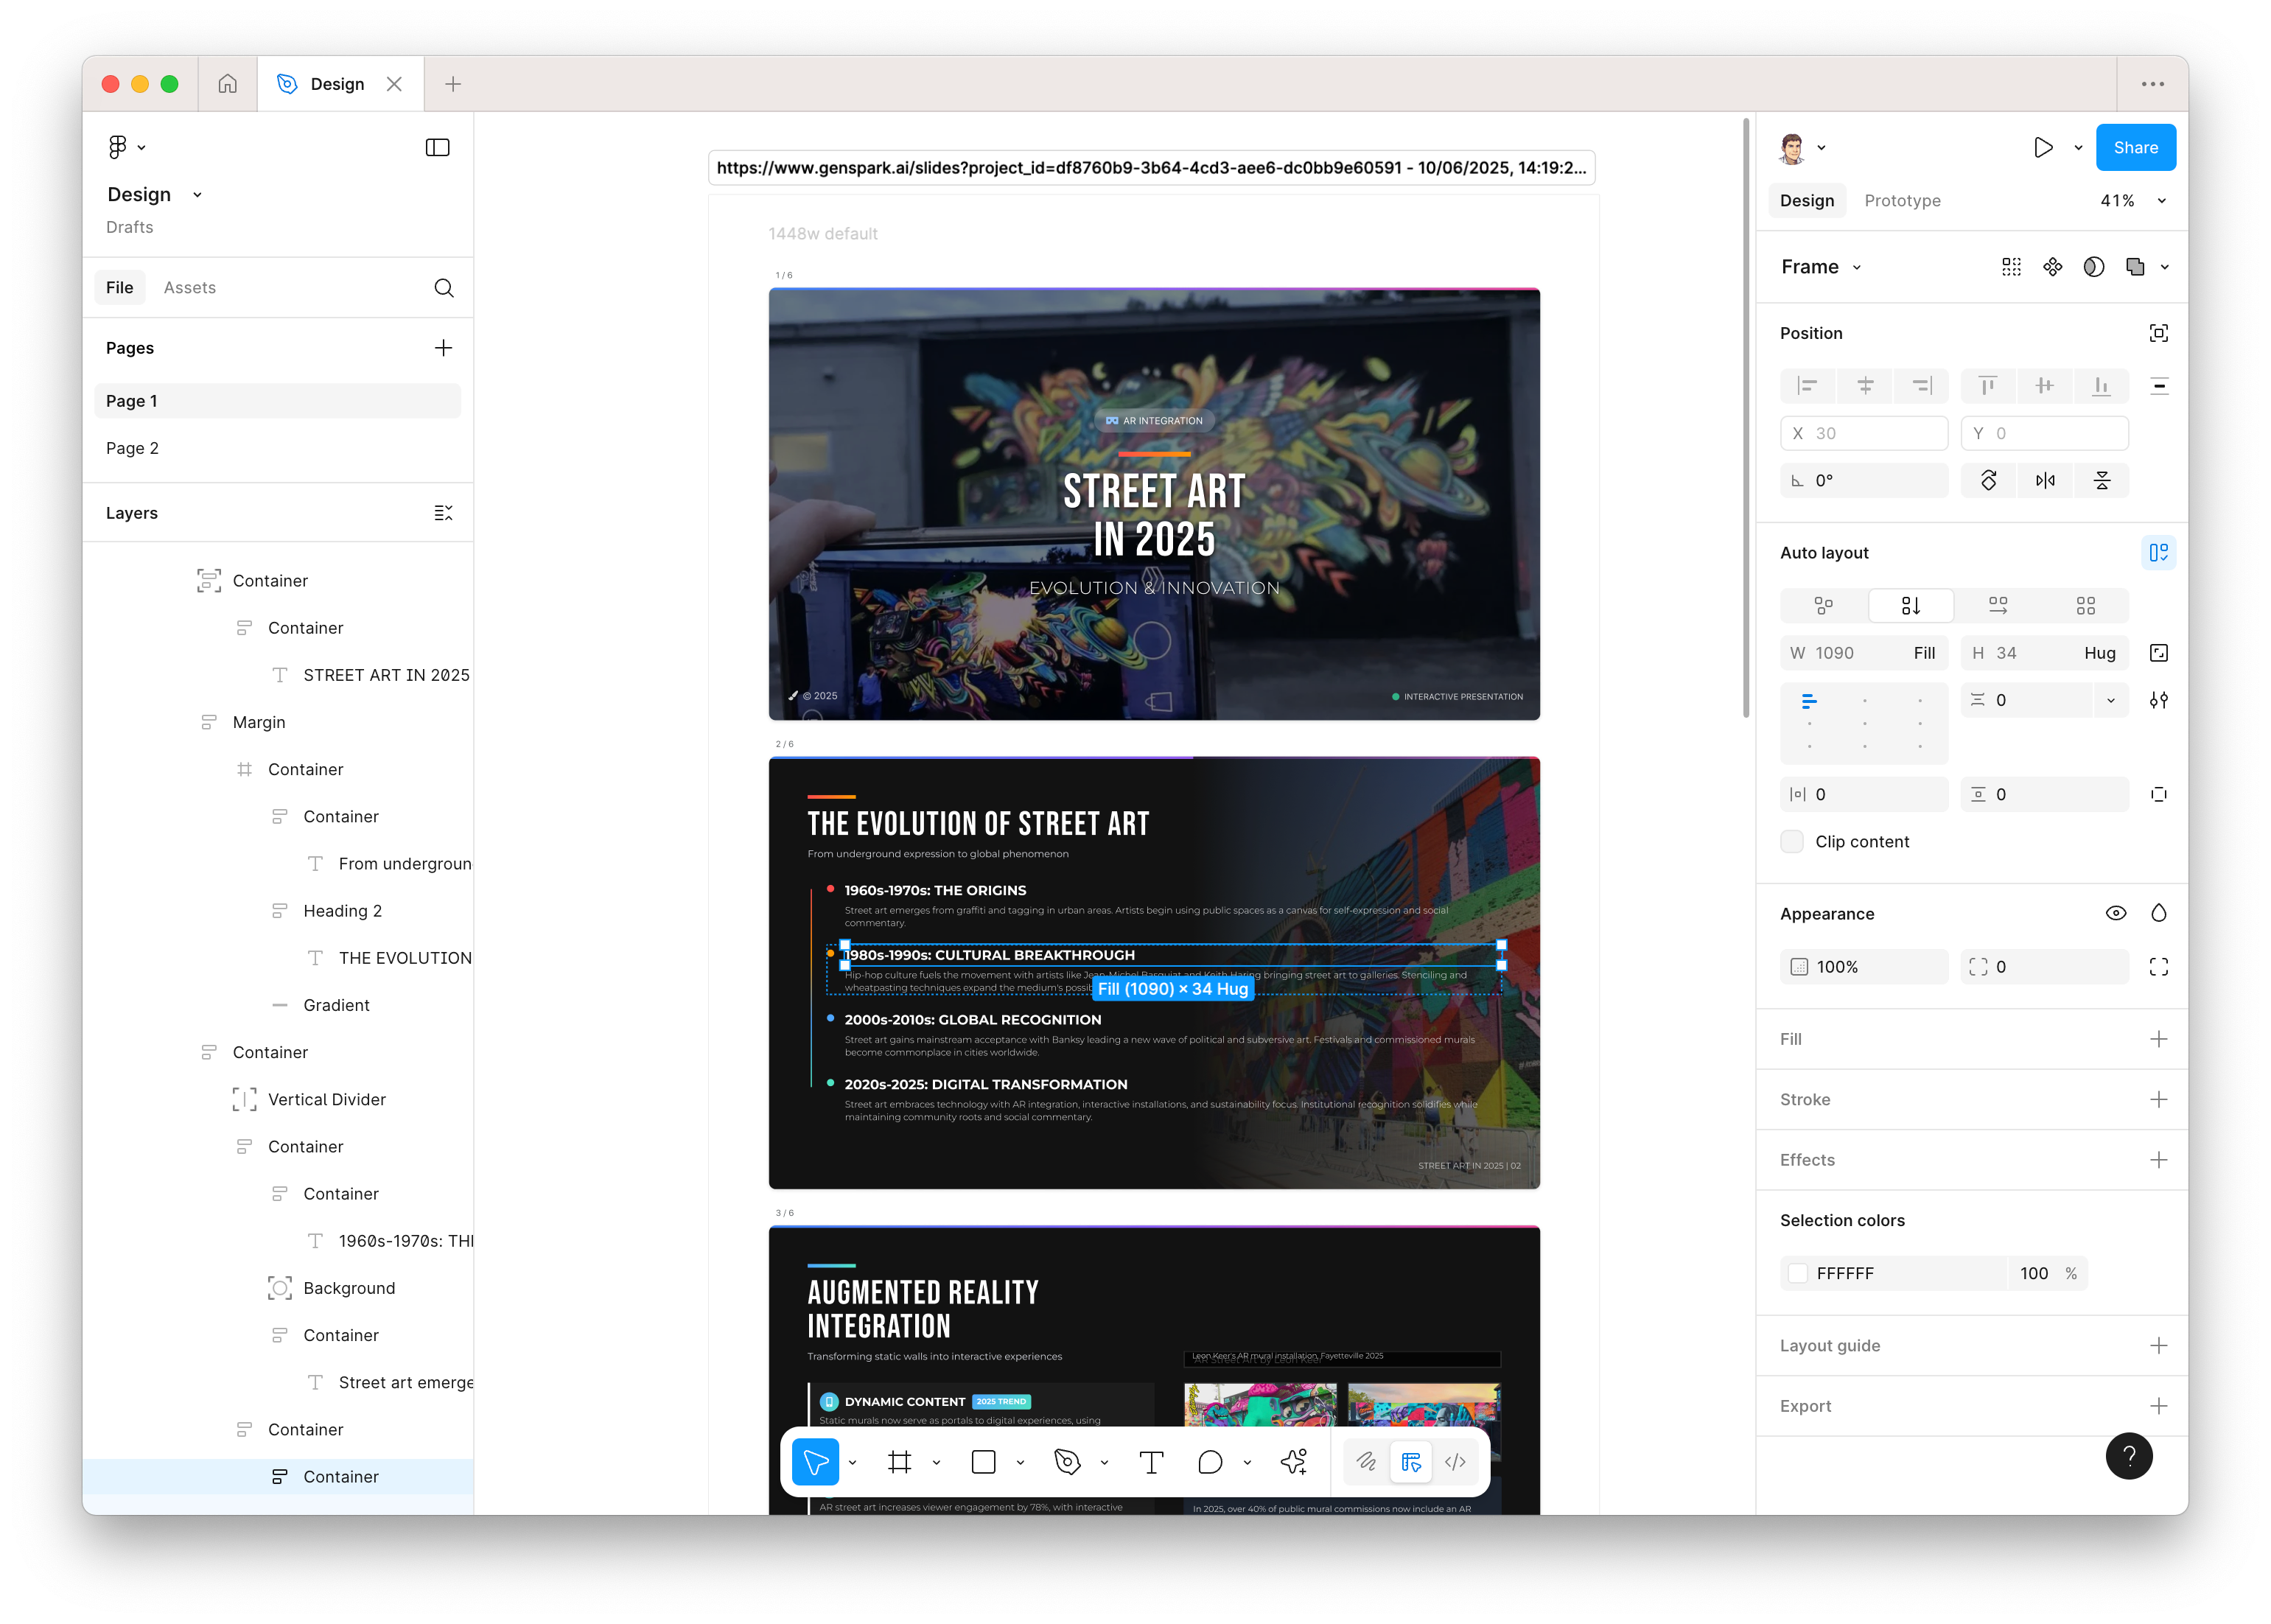
Task: Open Frame tool options chevron
Action: point(936,1462)
